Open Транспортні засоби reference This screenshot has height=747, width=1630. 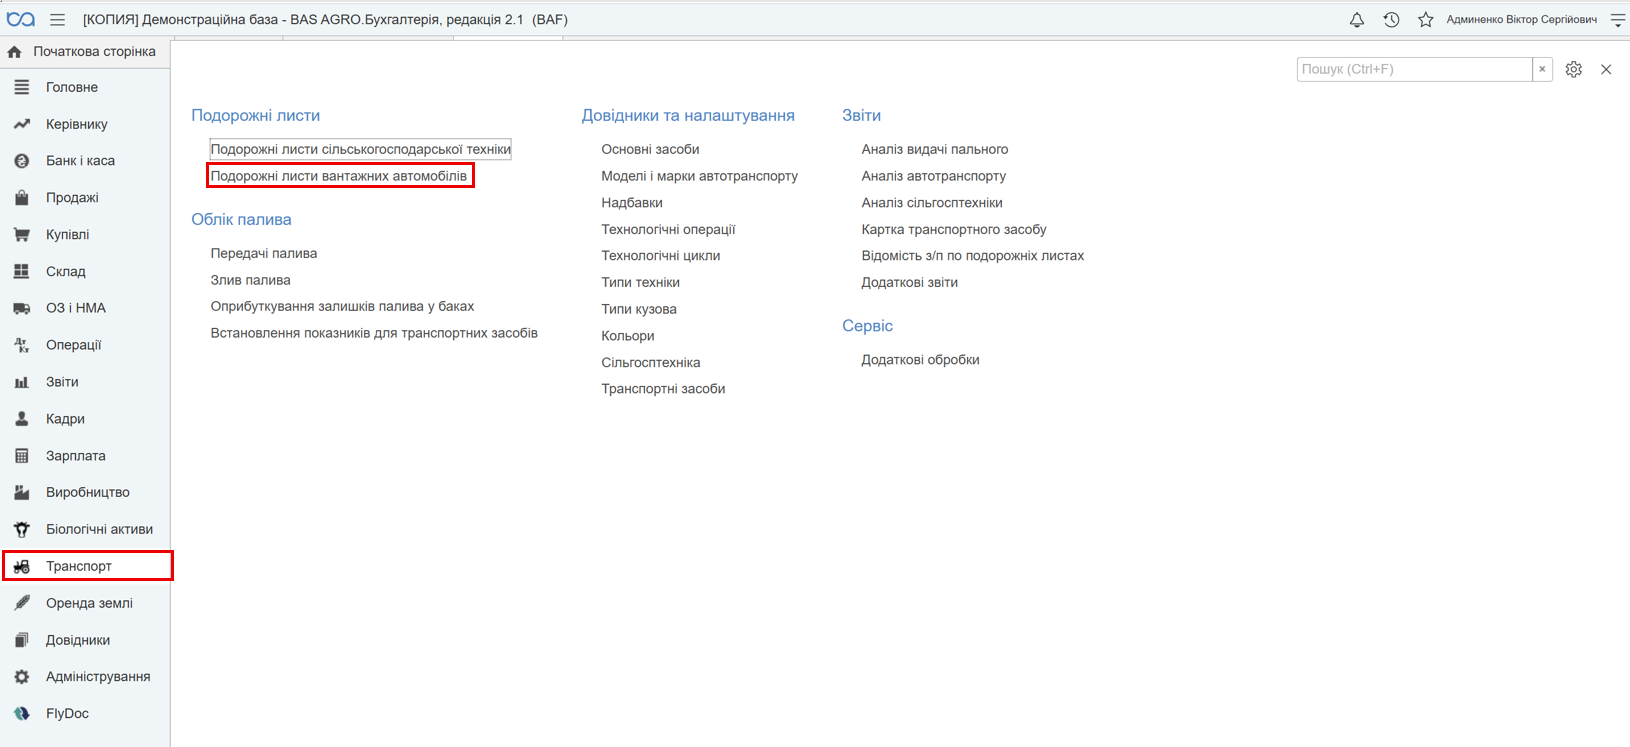point(663,388)
